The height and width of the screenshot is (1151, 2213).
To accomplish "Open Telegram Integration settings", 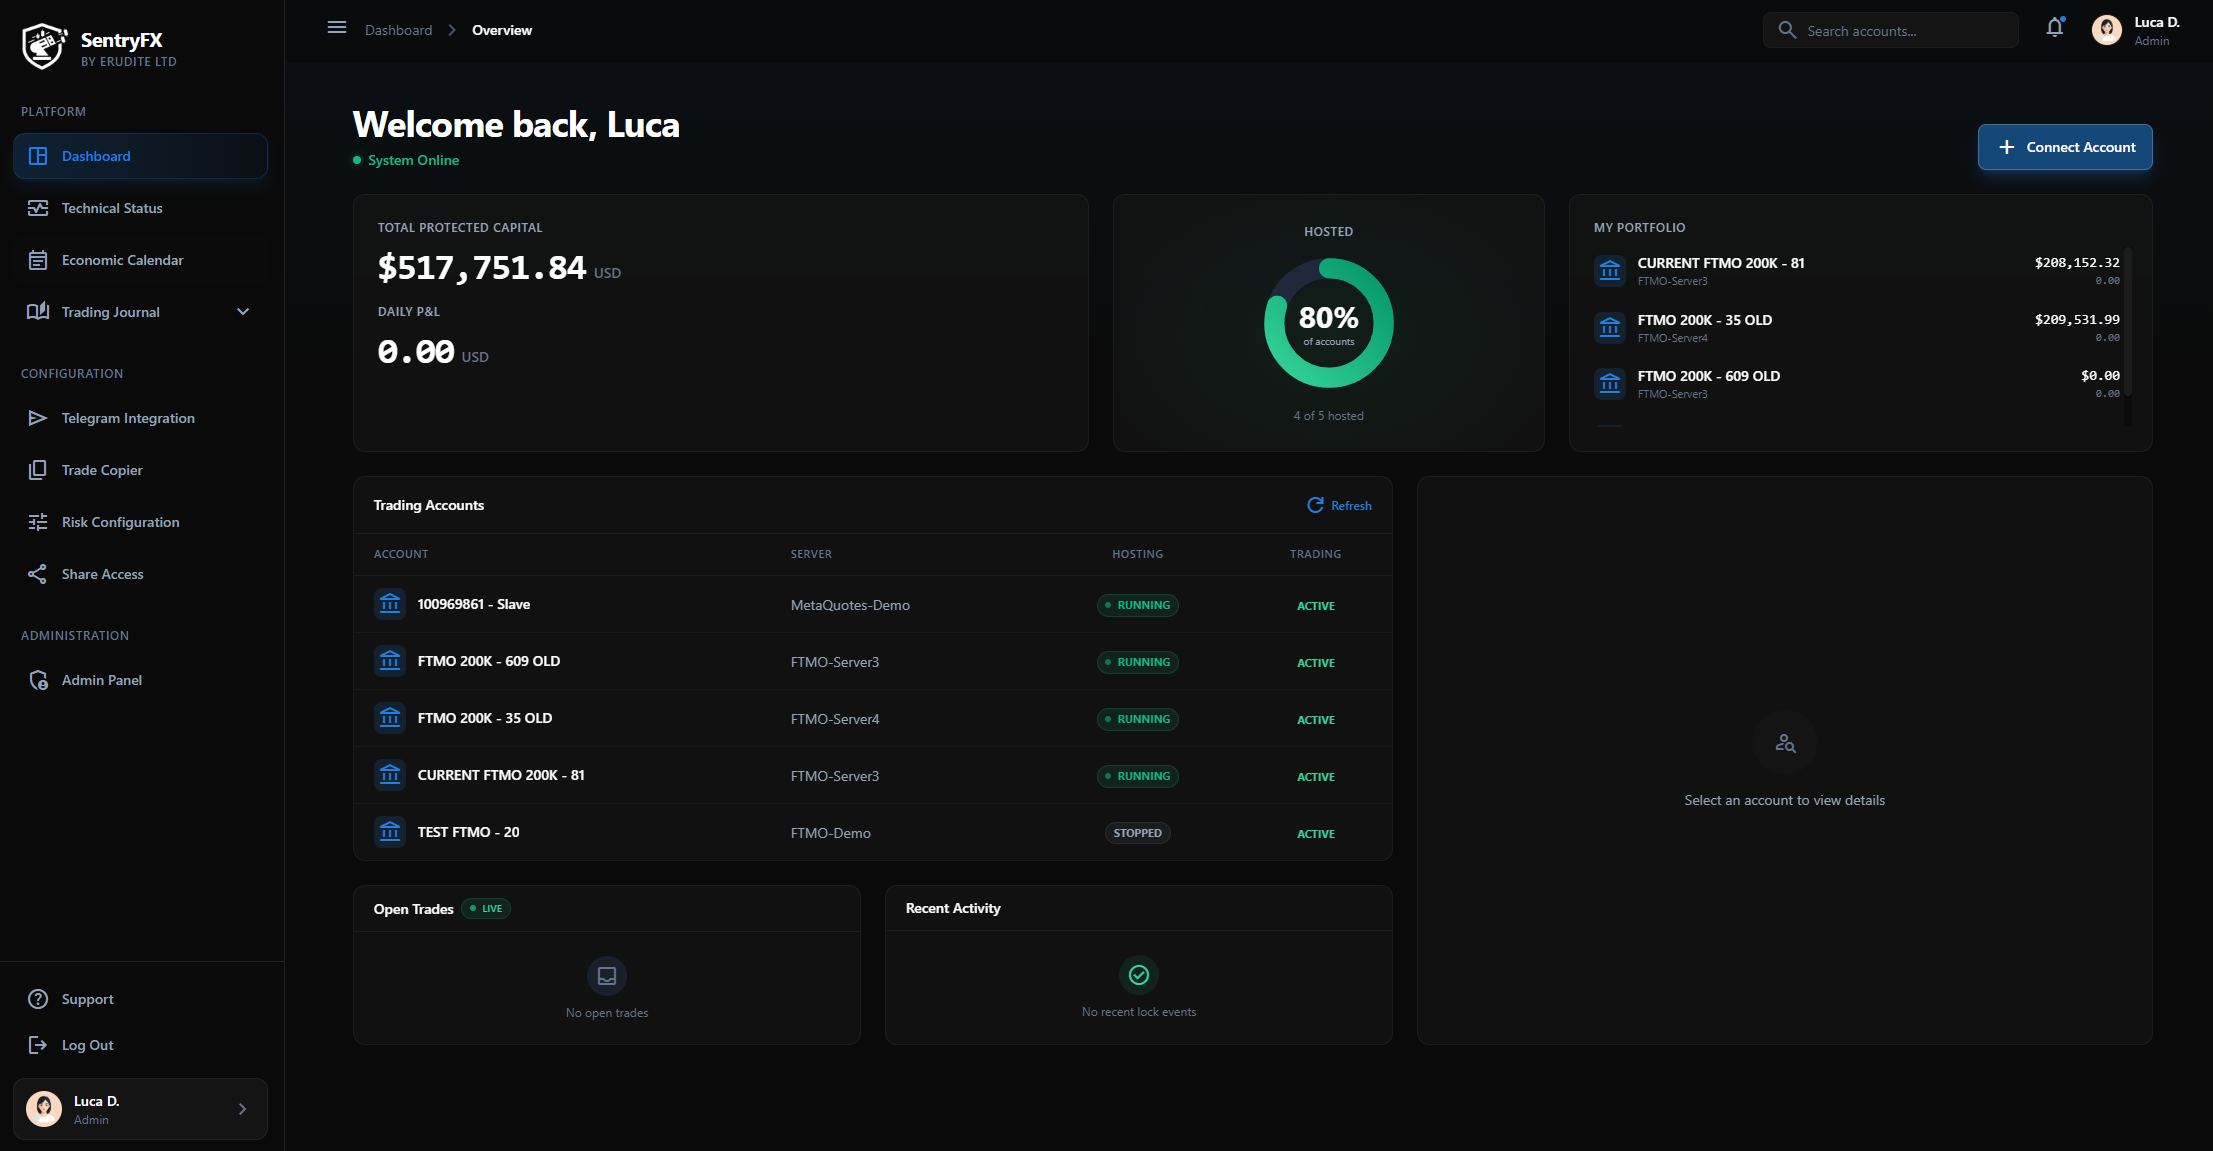I will pos(127,418).
